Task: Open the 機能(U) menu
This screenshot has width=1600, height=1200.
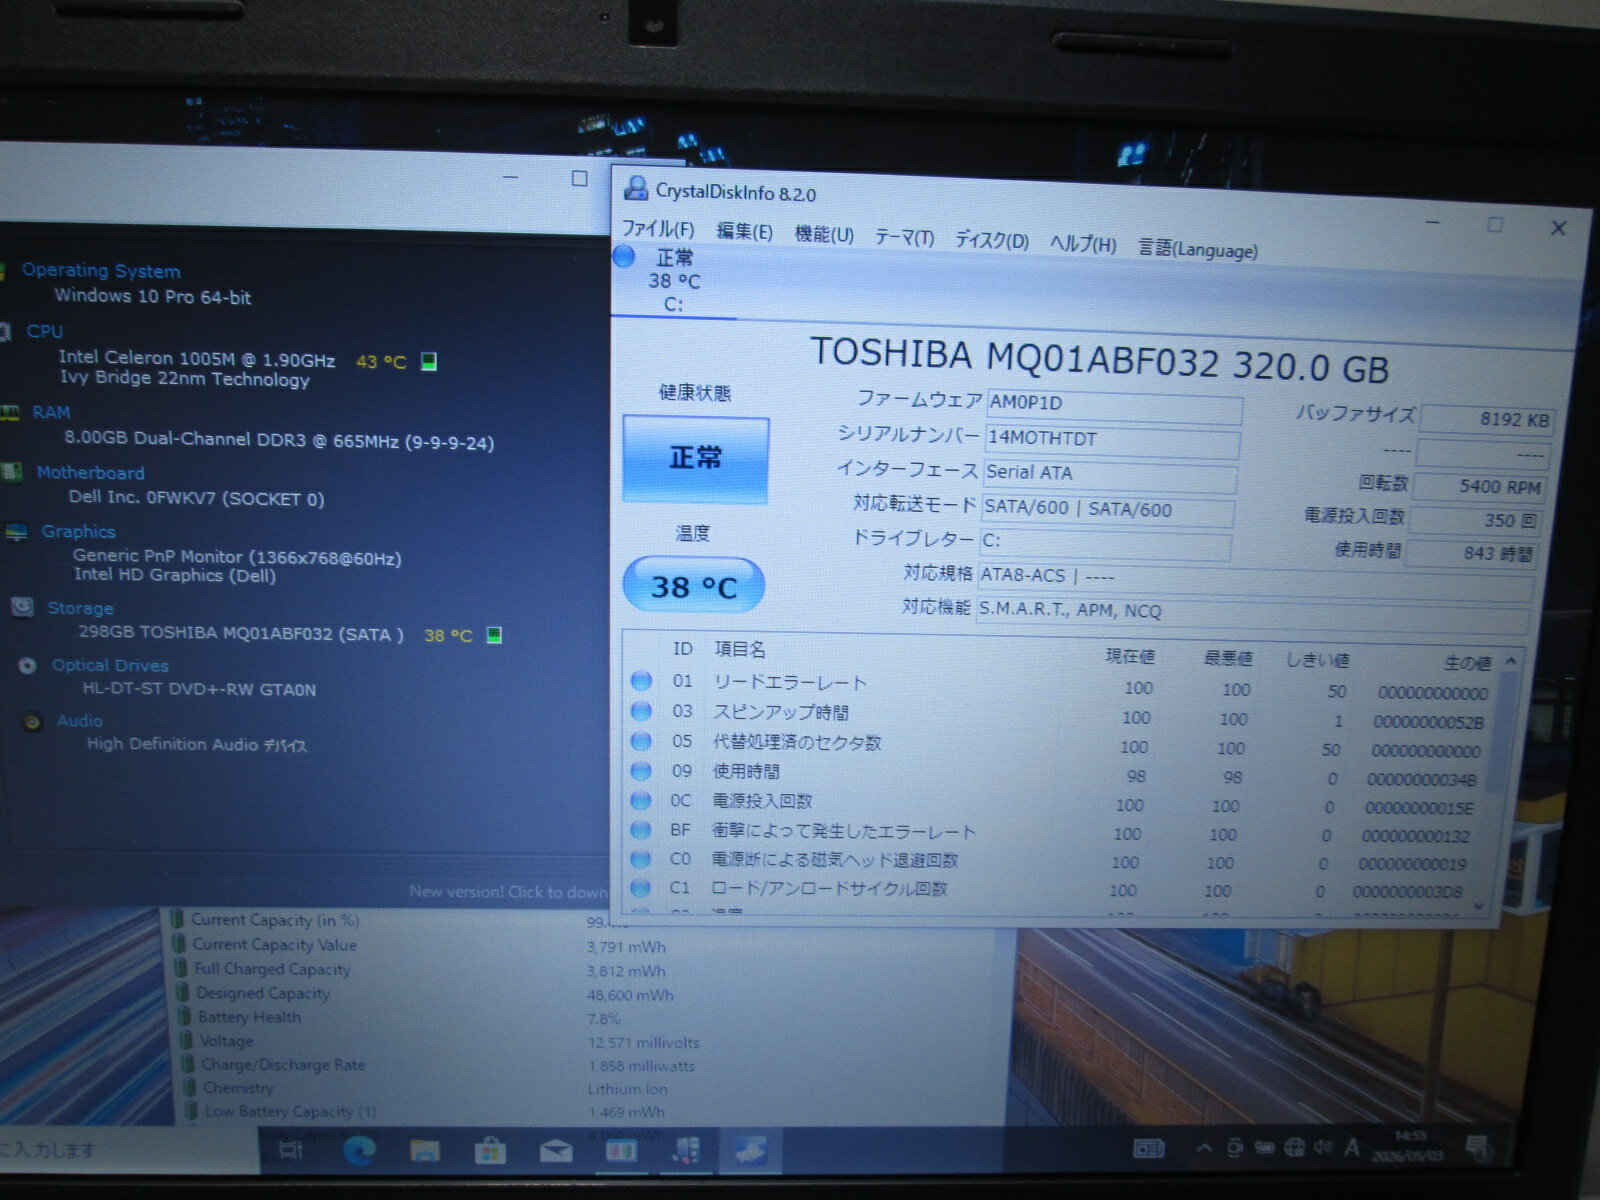Action: click(x=824, y=234)
